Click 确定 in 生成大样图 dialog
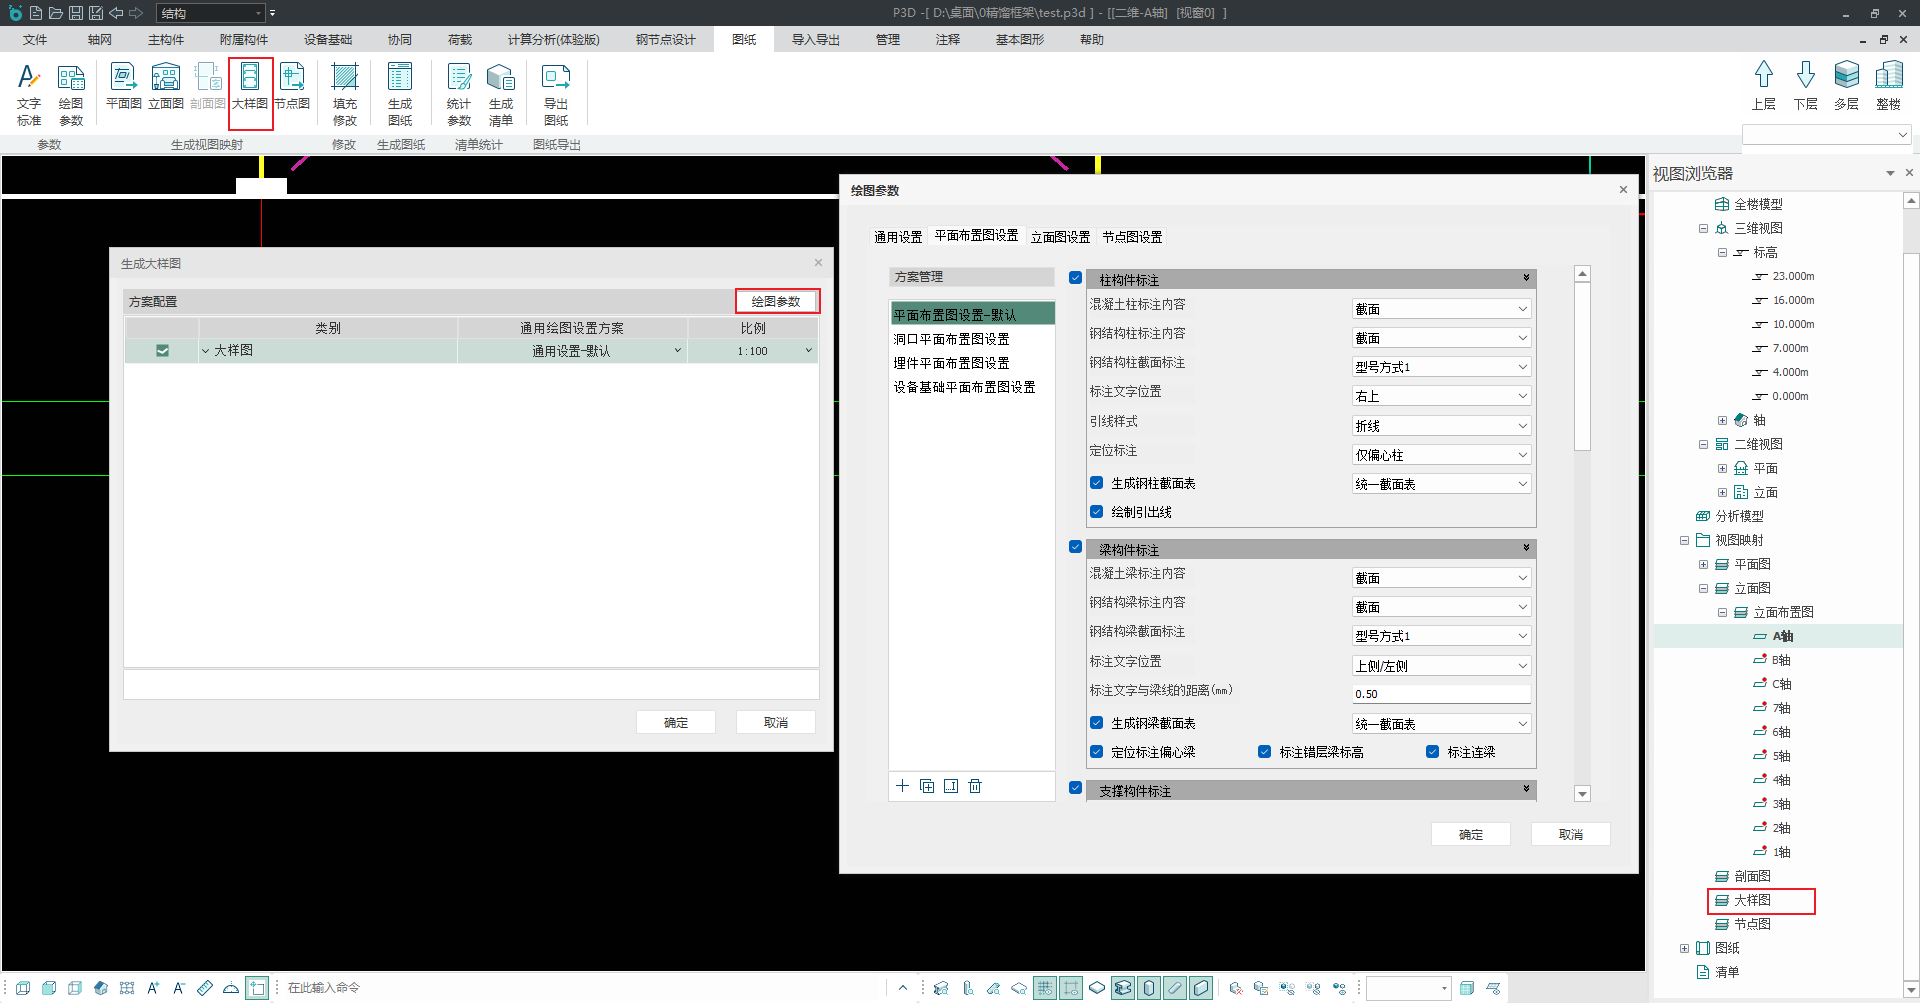The width and height of the screenshot is (1920, 1003). click(x=676, y=722)
